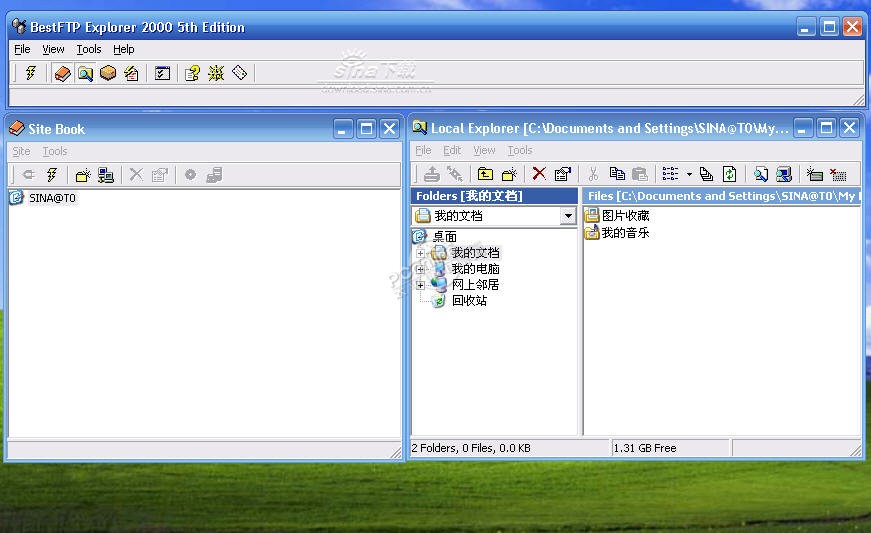Click the paste icon in Local Explorer
This screenshot has width=871, height=533.
[640, 174]
